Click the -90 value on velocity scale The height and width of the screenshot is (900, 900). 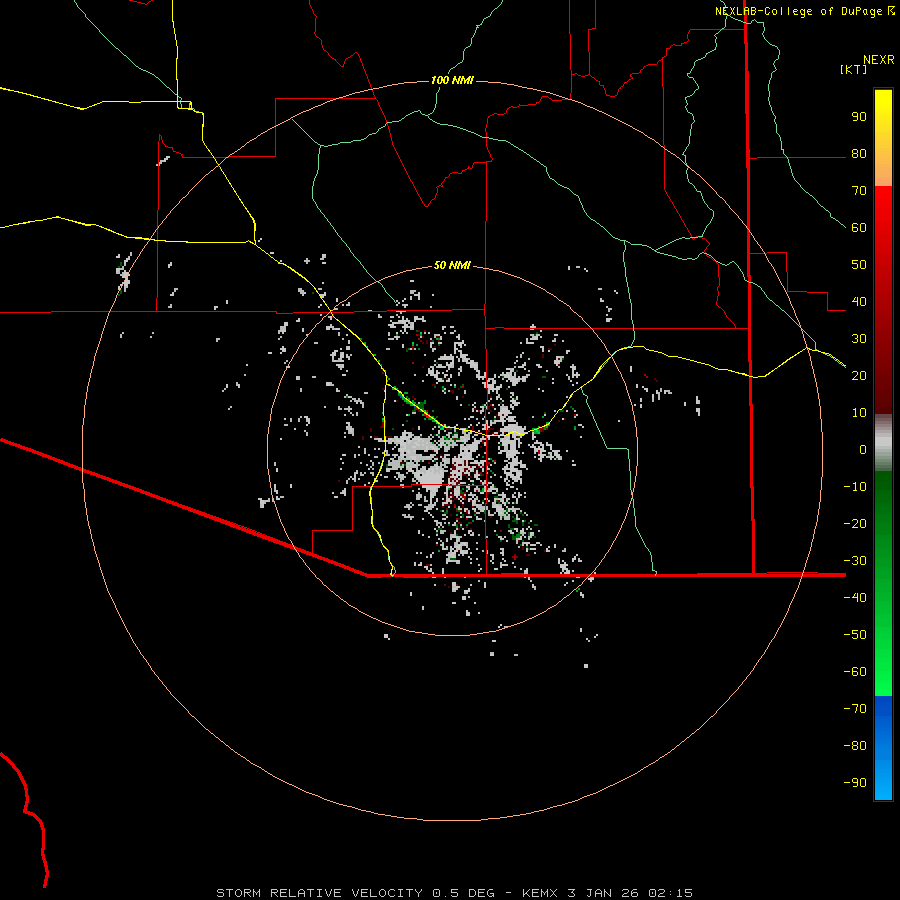pos(855,782)
